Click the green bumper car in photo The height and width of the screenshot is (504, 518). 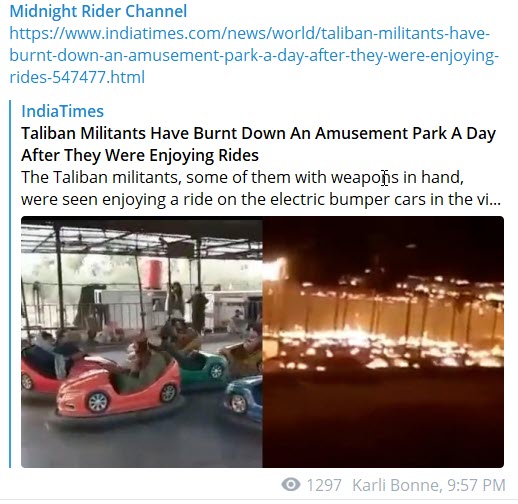(x=203, y=367)
